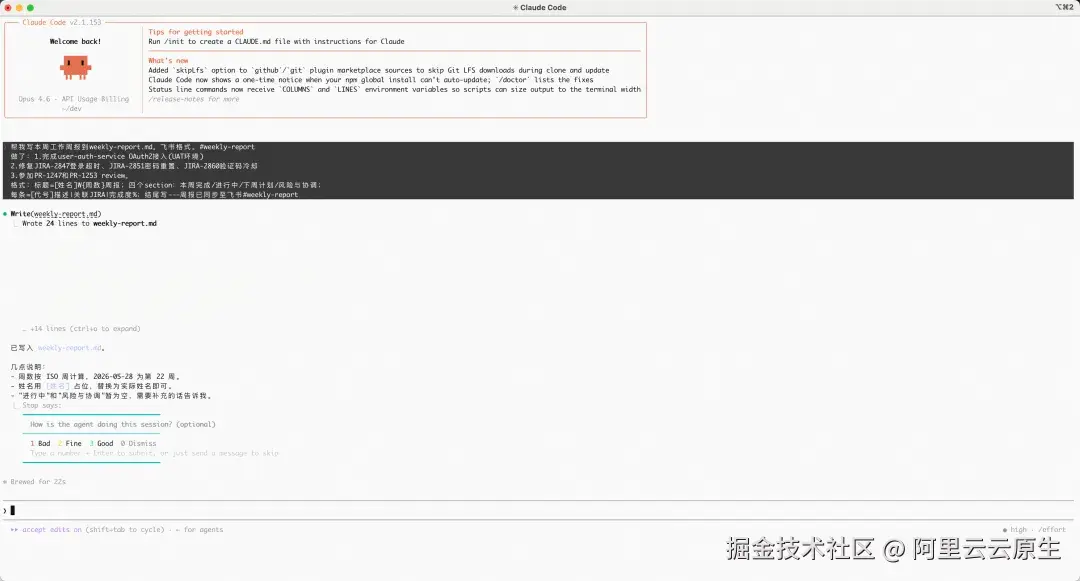This screenshot has width=1080, height=581.
Task: Click the "What's new" heading
Action: [168, 61]
